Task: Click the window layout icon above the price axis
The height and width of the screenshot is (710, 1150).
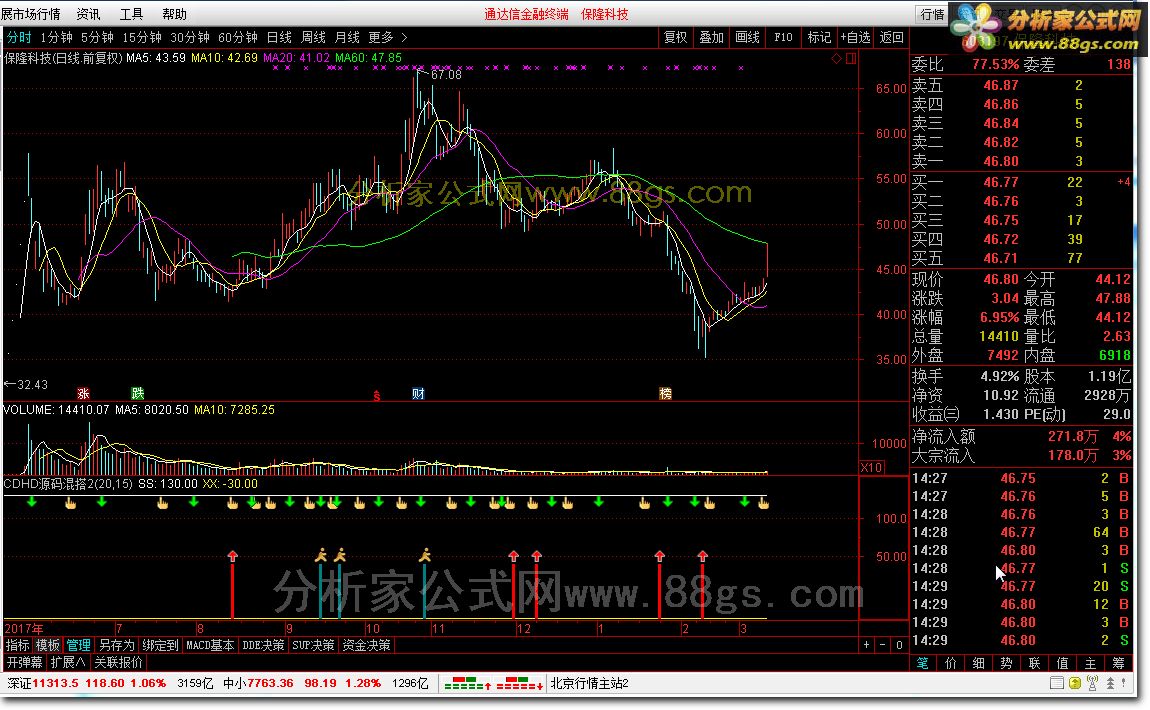Action: point(851,59)
